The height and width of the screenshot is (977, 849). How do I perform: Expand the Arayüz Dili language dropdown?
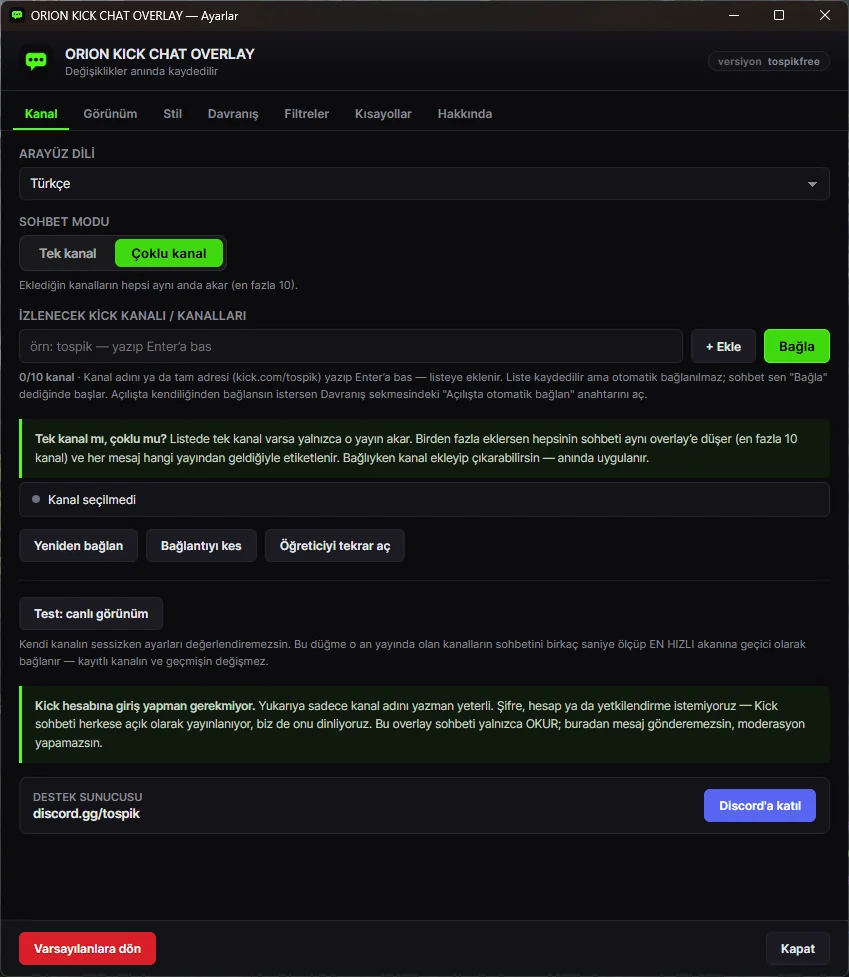pos(424,184)
